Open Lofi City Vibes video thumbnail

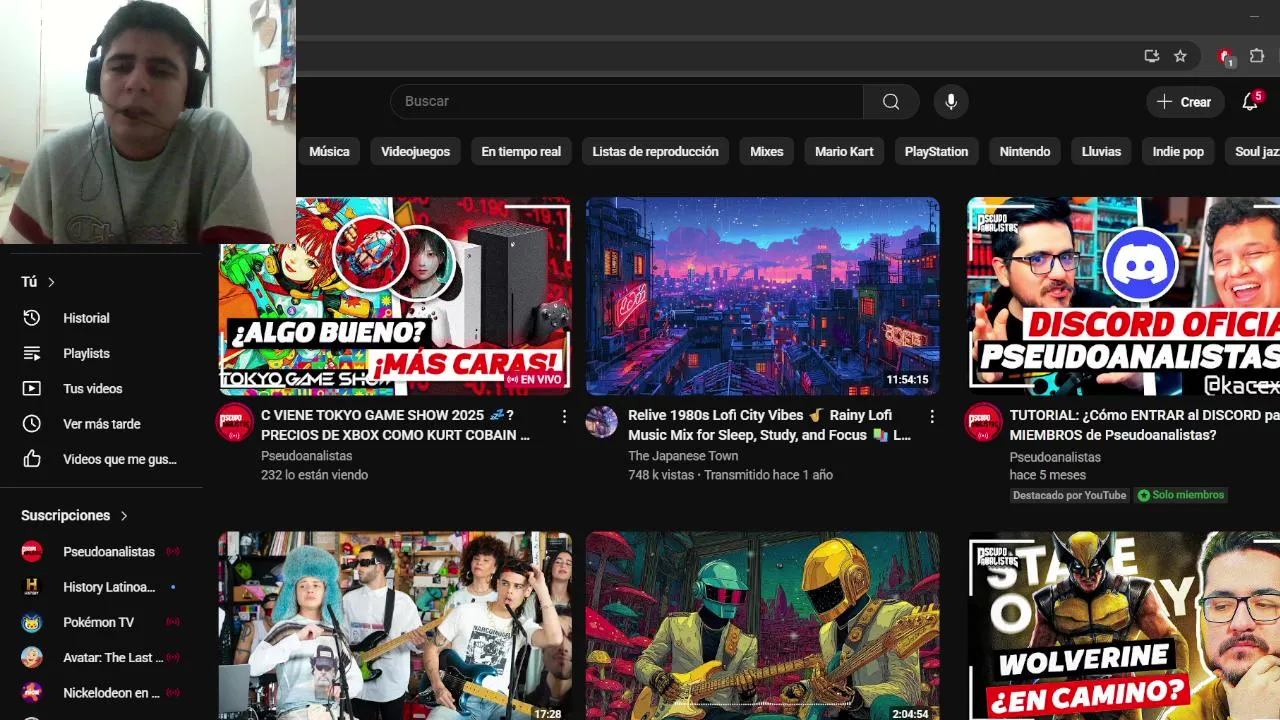point(762,296)
